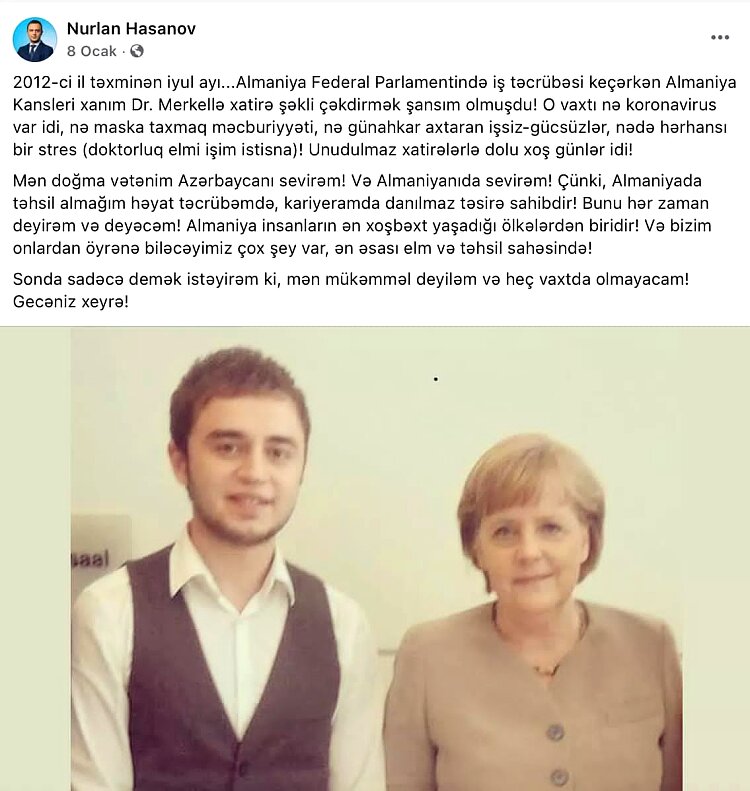Click the globe public audience icon
Image resolution: width=750 pixels, height=791 pixels.
click(137, 51)
